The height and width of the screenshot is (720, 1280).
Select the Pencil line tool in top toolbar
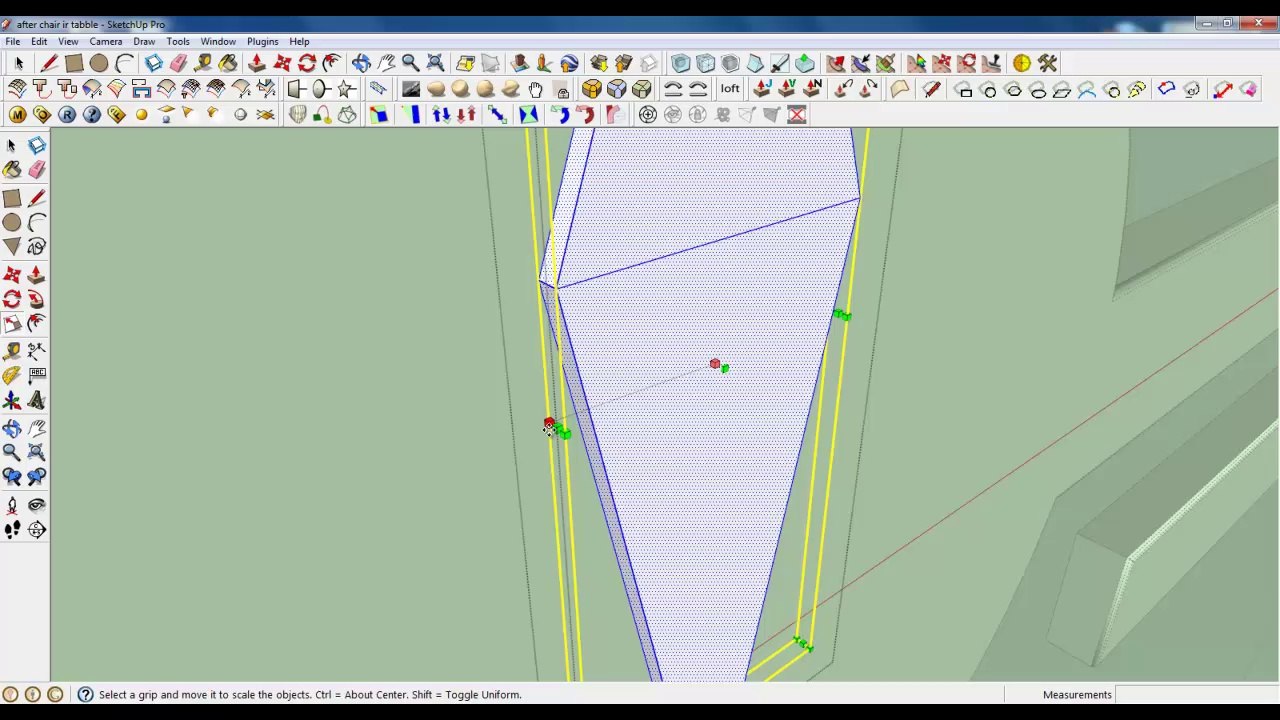[x=48, y=64]
